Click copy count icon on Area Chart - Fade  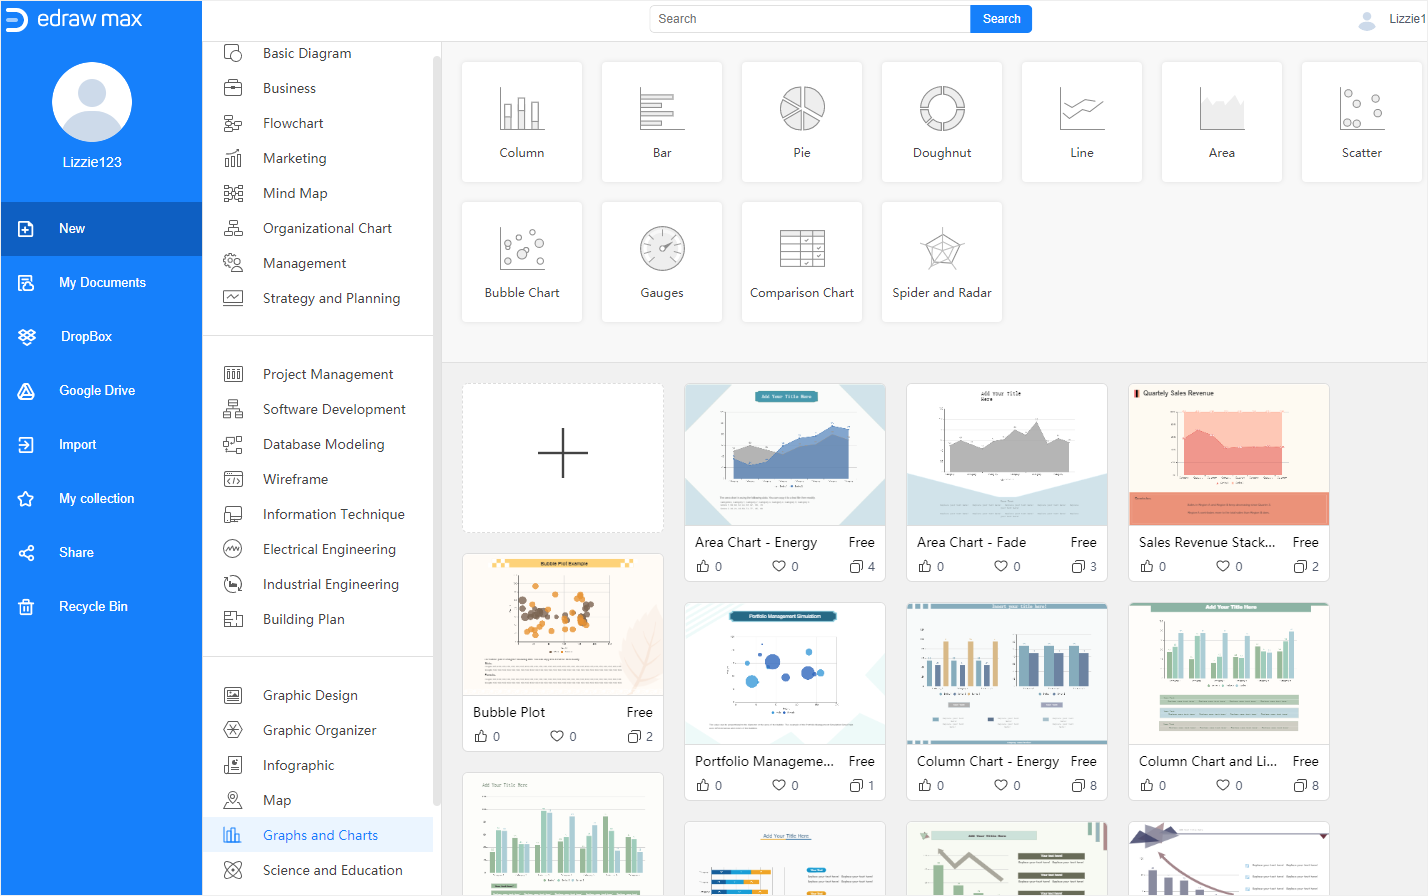pos(1078,566)
